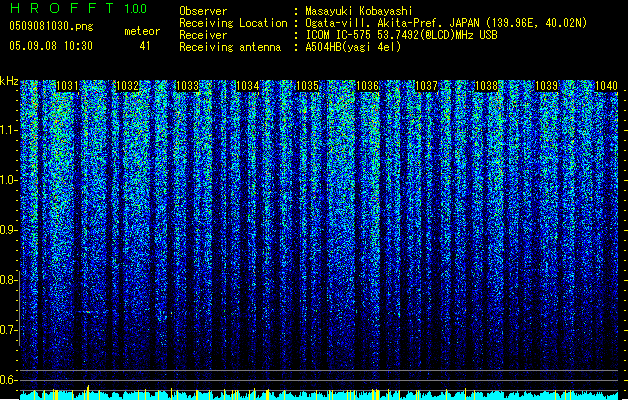Click the kHz axis unit label
This screenshot has width=629, height=400.
[x=9, y=81]
